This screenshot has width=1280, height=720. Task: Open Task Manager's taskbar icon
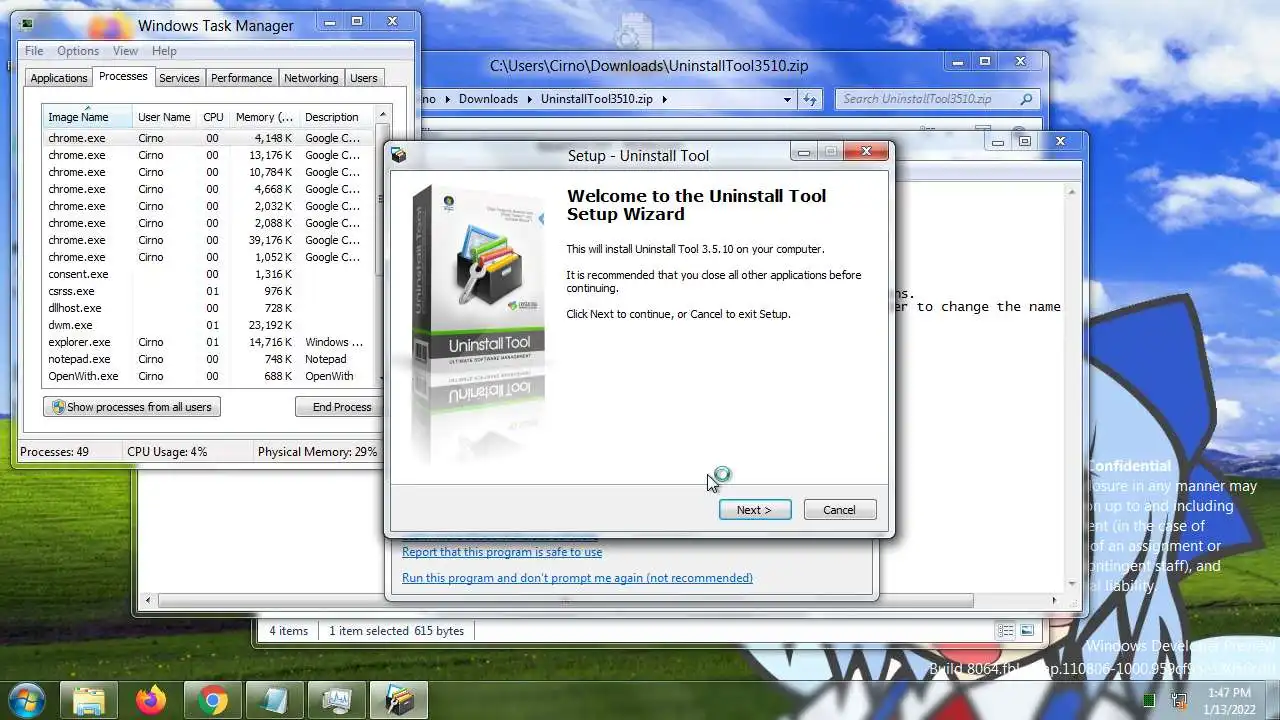coord(336,700)
